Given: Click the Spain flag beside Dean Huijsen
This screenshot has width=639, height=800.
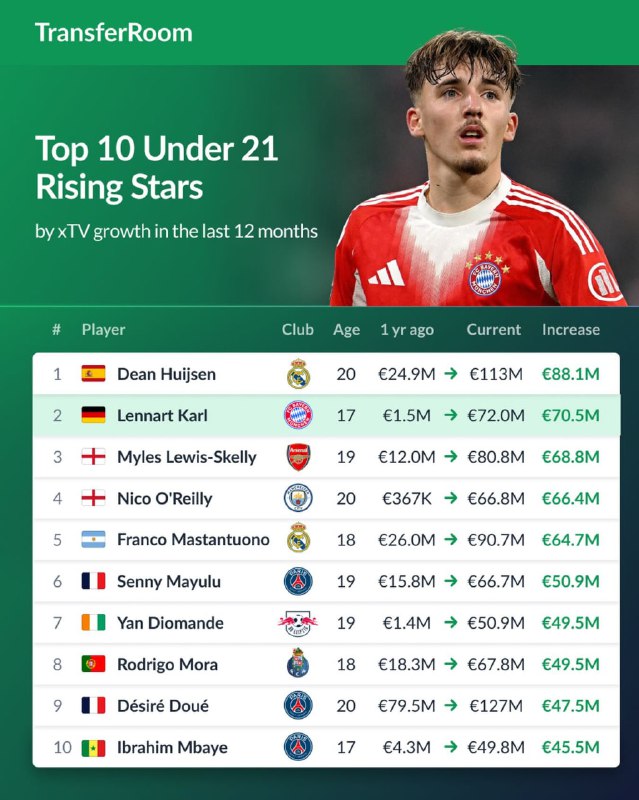Looking at the screenshot, I should pos(93,374).
